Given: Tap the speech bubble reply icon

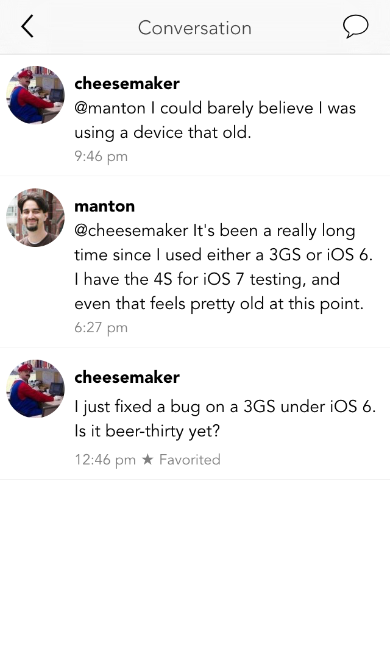Looking at the screenshot, I should [355, 26].
